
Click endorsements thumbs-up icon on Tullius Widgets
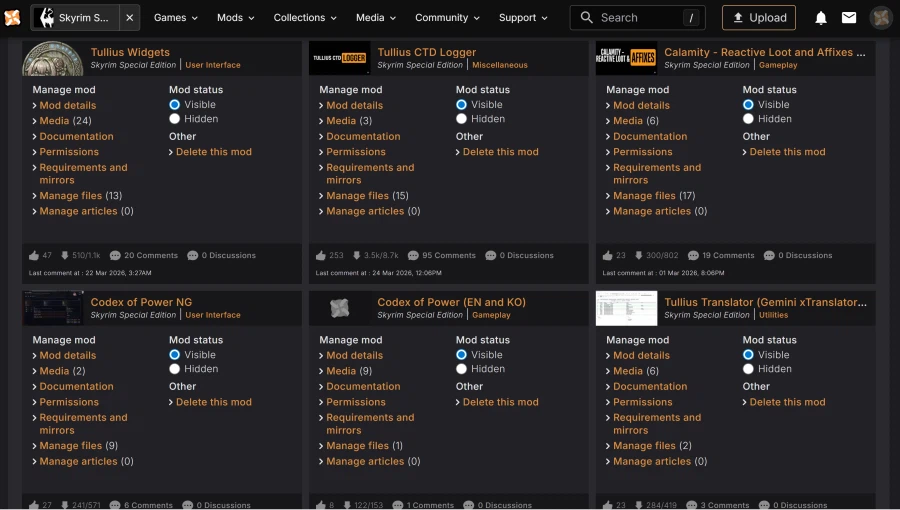tap(35, 255)
